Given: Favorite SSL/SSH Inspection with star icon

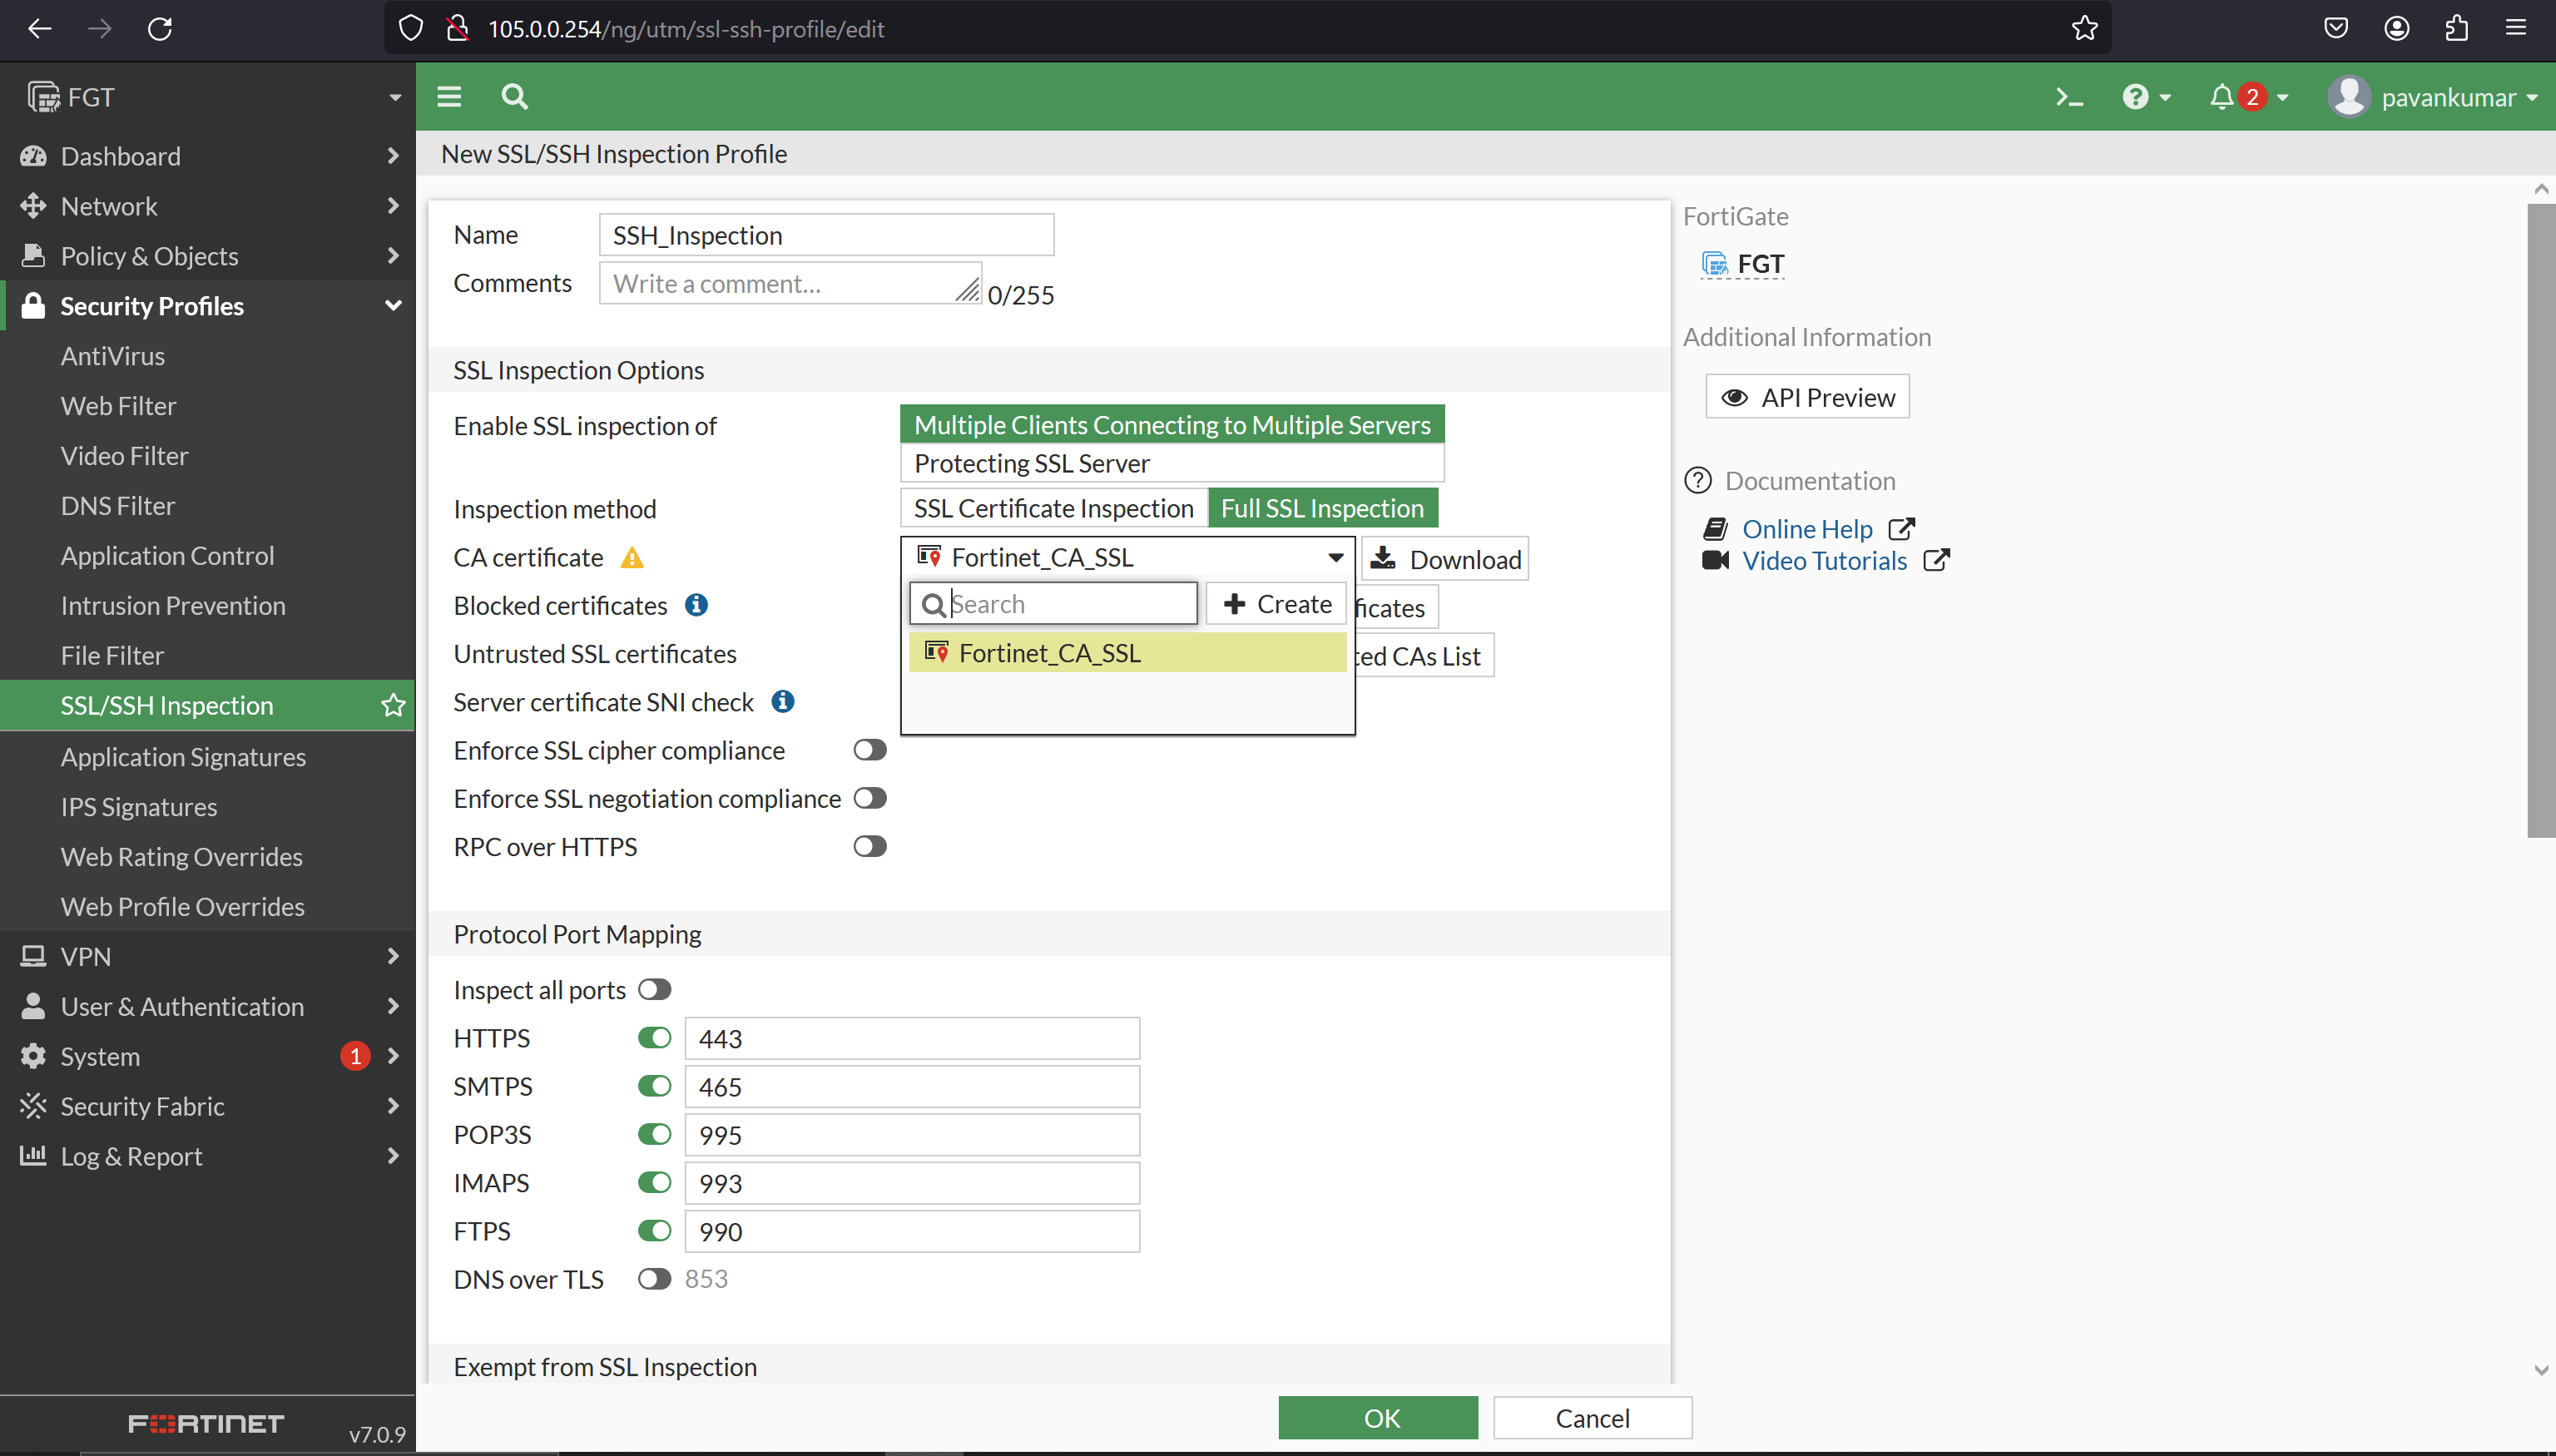Looking at the screenshot, I should 391,705.
